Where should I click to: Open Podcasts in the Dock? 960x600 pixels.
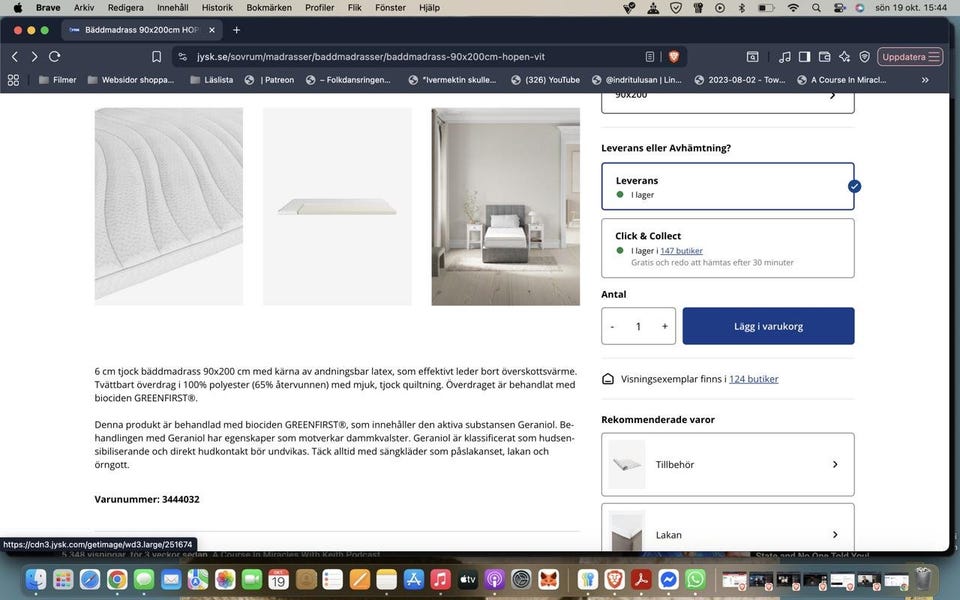click(x=494, y=579)
